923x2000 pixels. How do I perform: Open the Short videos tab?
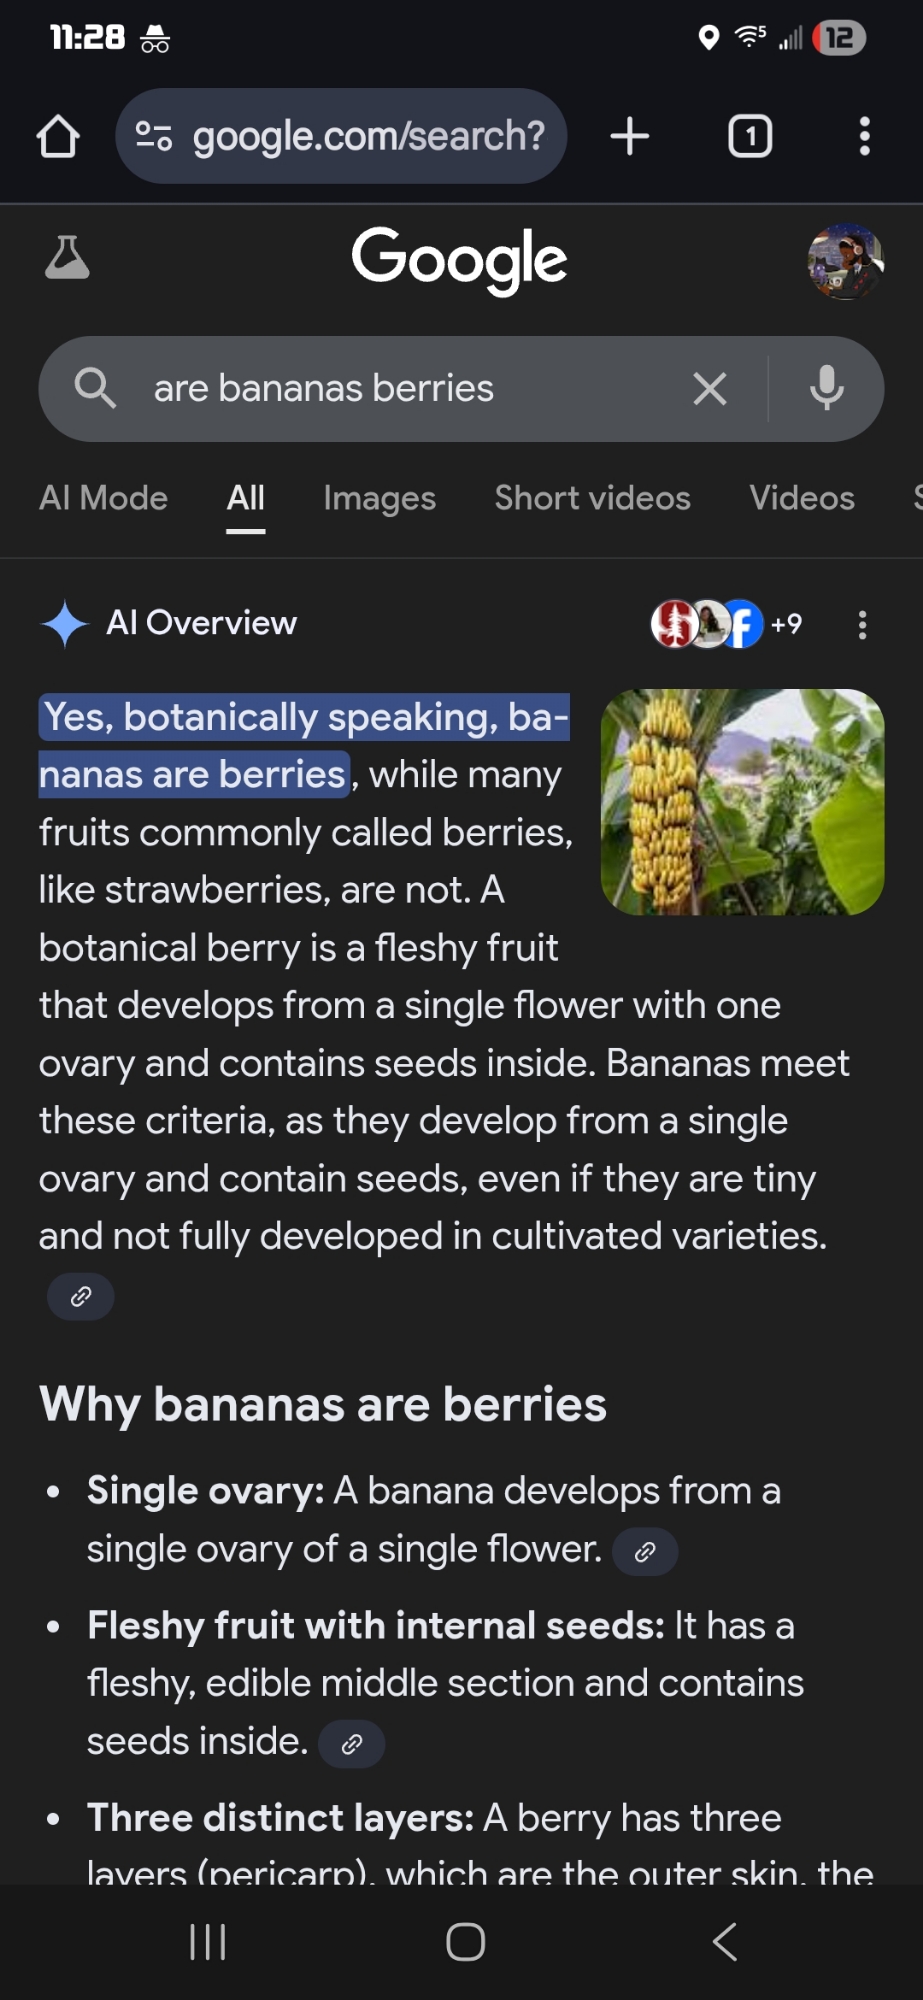click(x=592, y=498)
